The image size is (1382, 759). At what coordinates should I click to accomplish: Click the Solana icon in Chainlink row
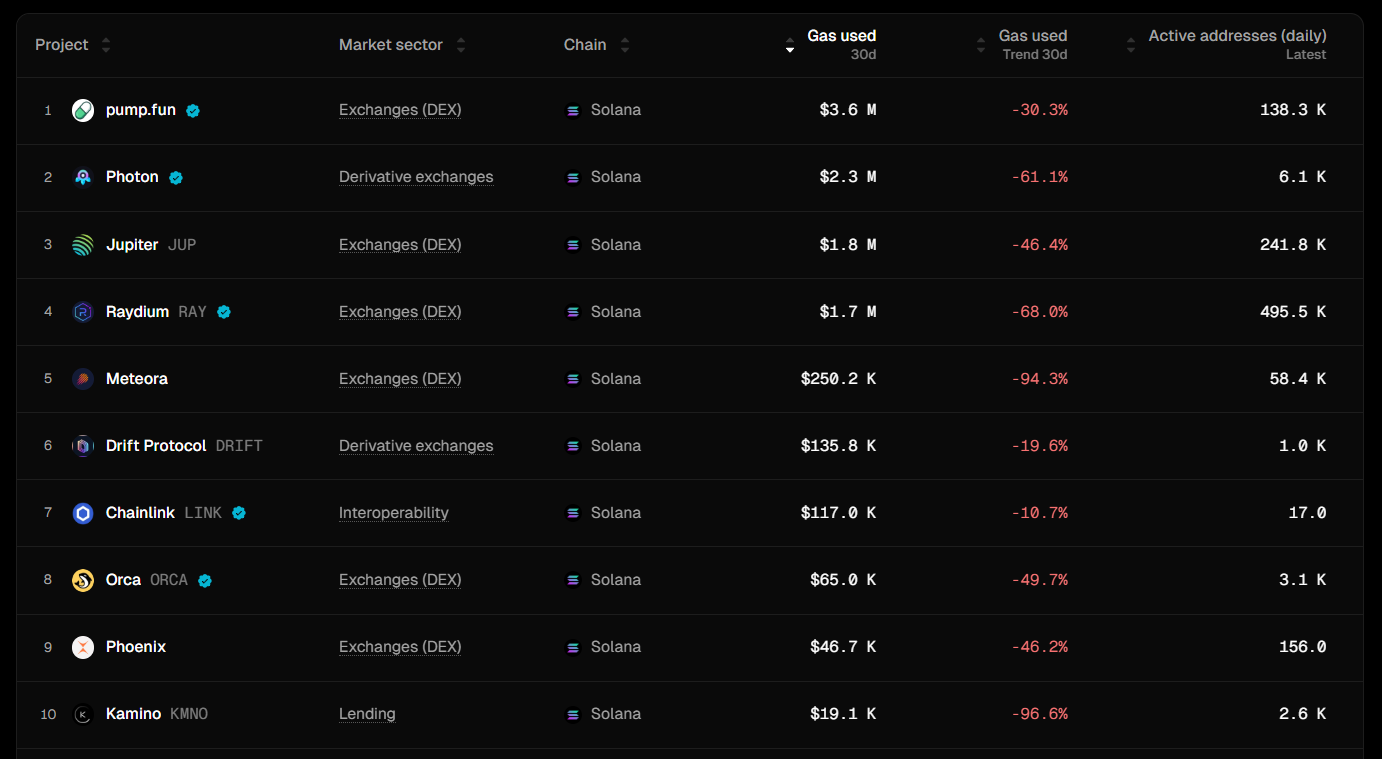pyautogui.click(x=573, y=513)
